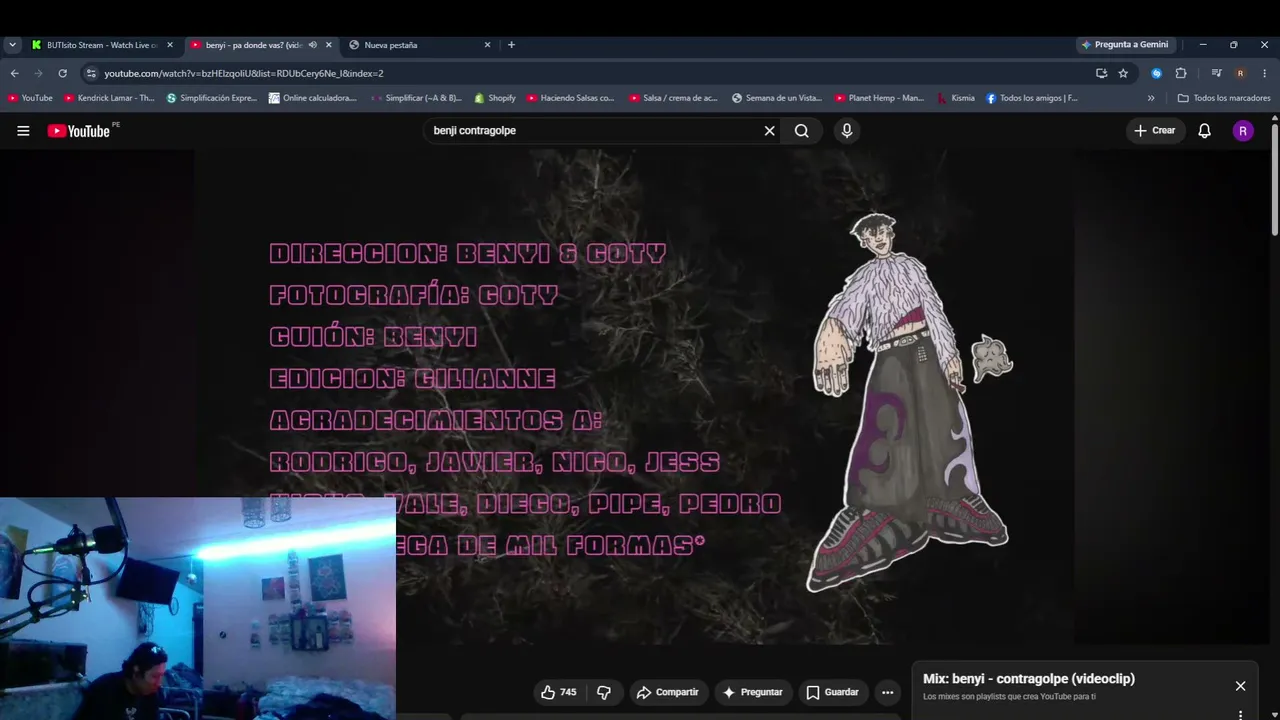Open Chrome three-dot menu
Image resolution: width=1280 pixels, height=720 pixels.
coord(1264,73)
